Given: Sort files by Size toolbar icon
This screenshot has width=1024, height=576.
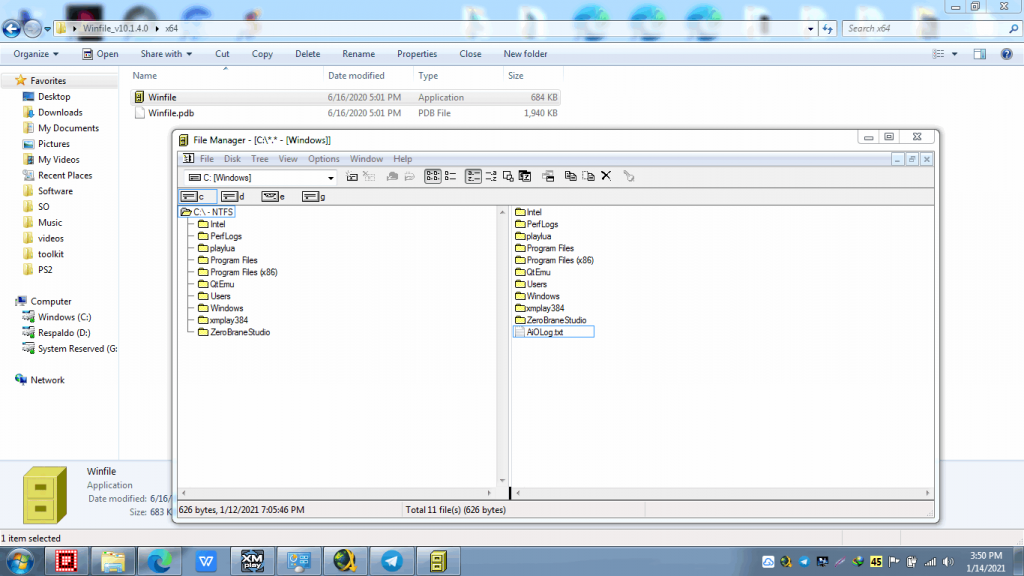Looking at the screenshot, I should pos(507,176).
